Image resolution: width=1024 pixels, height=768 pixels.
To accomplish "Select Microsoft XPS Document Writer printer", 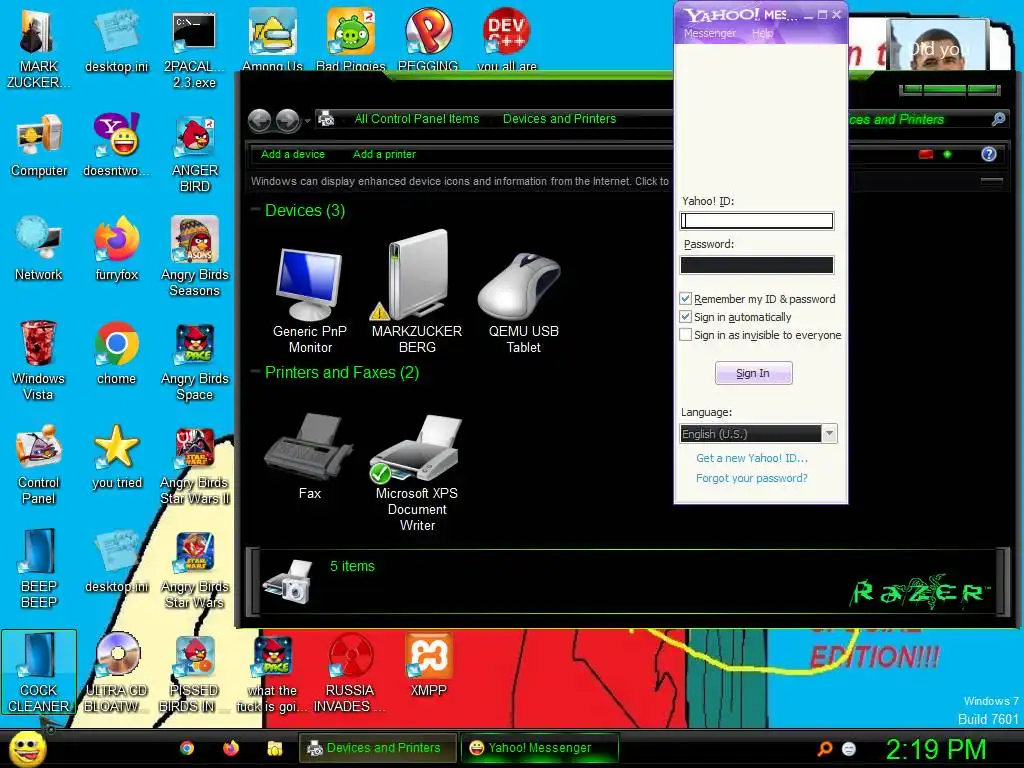I will 417,472.
